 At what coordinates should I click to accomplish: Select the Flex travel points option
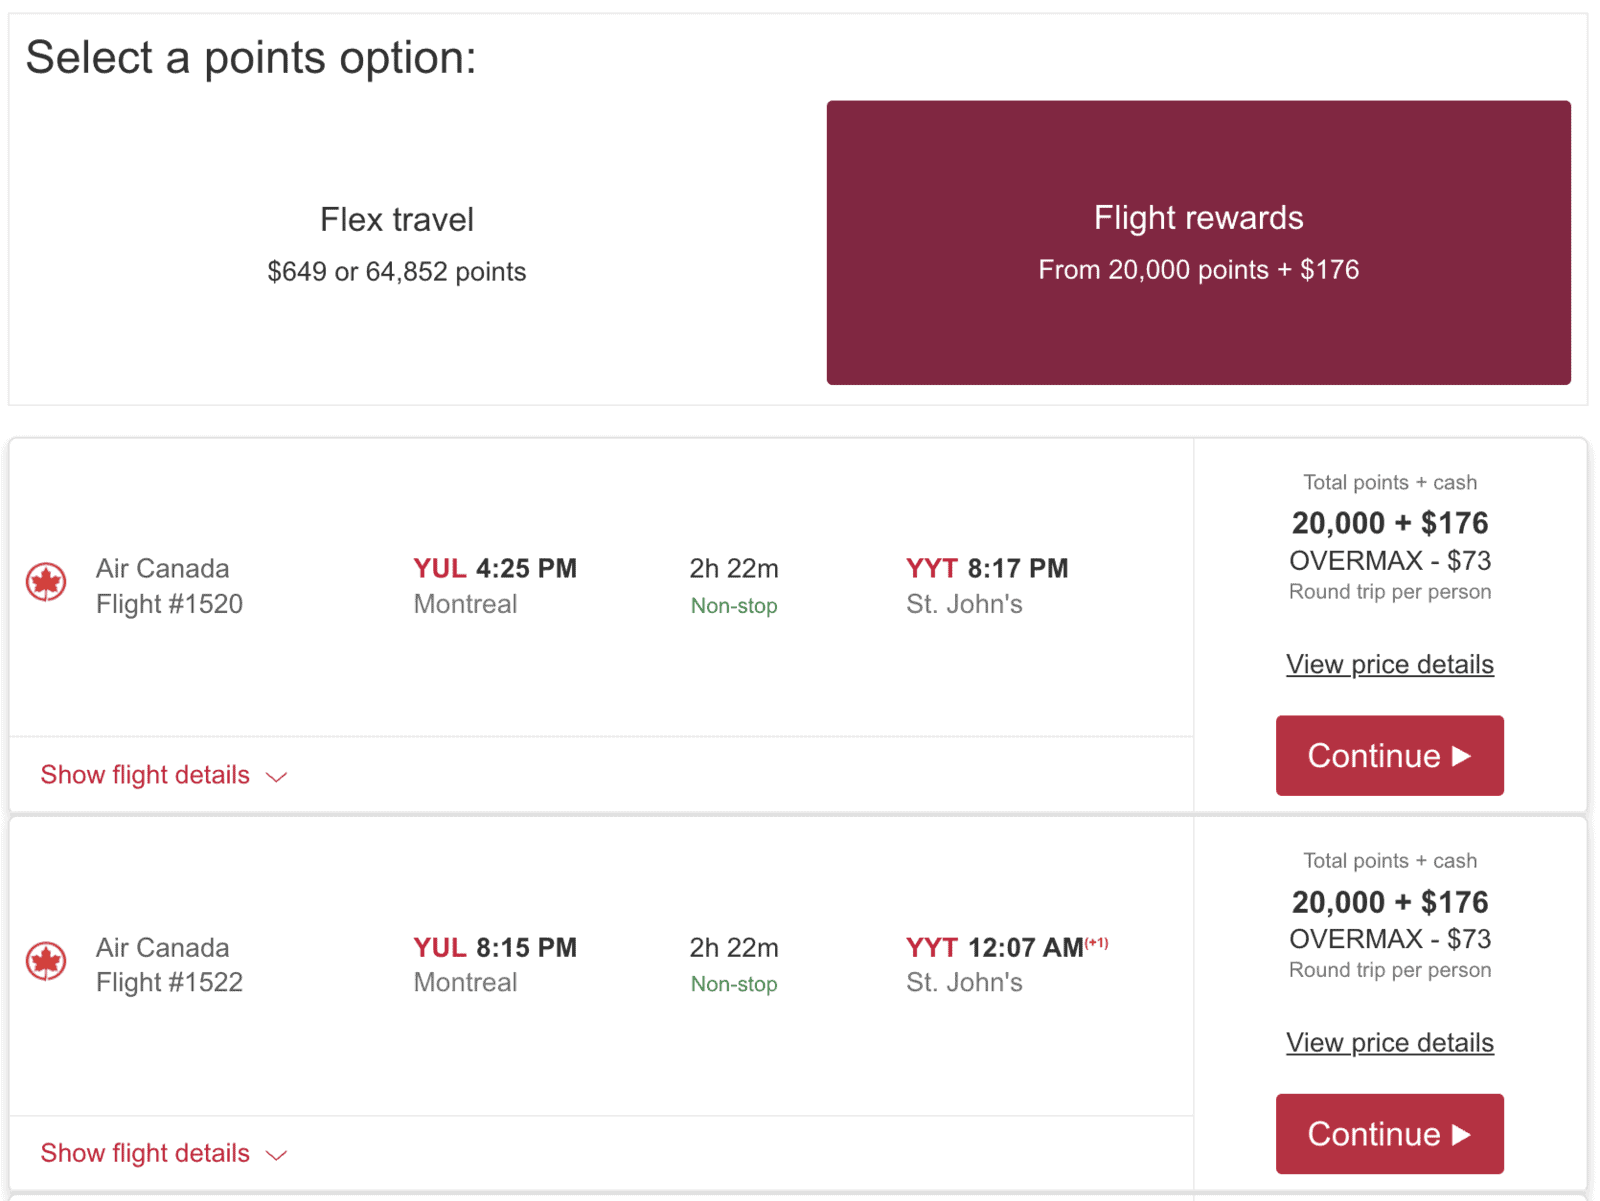(397, 243)
